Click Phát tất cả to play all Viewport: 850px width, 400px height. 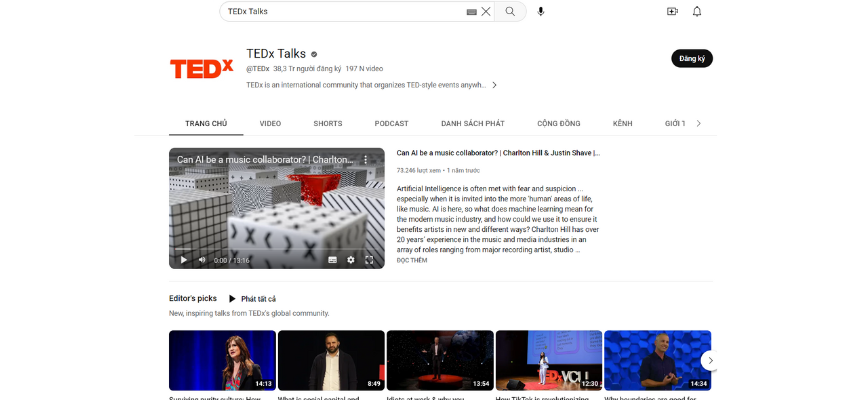[x=252, y=299]
